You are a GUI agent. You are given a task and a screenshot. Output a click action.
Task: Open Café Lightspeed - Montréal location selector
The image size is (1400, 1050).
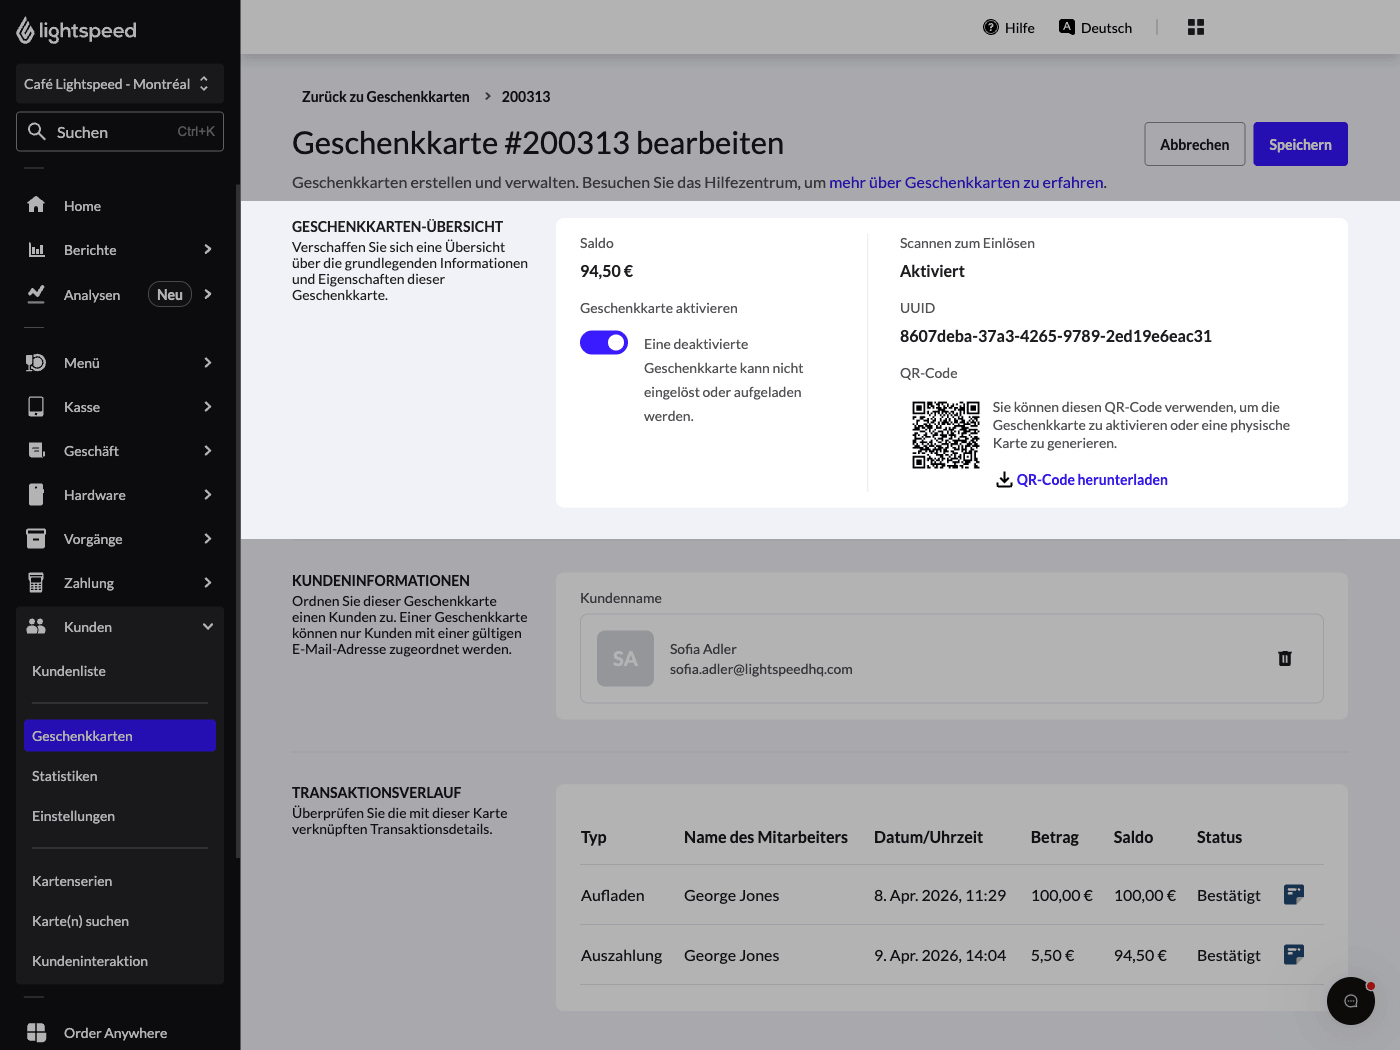tap(120, 84)
